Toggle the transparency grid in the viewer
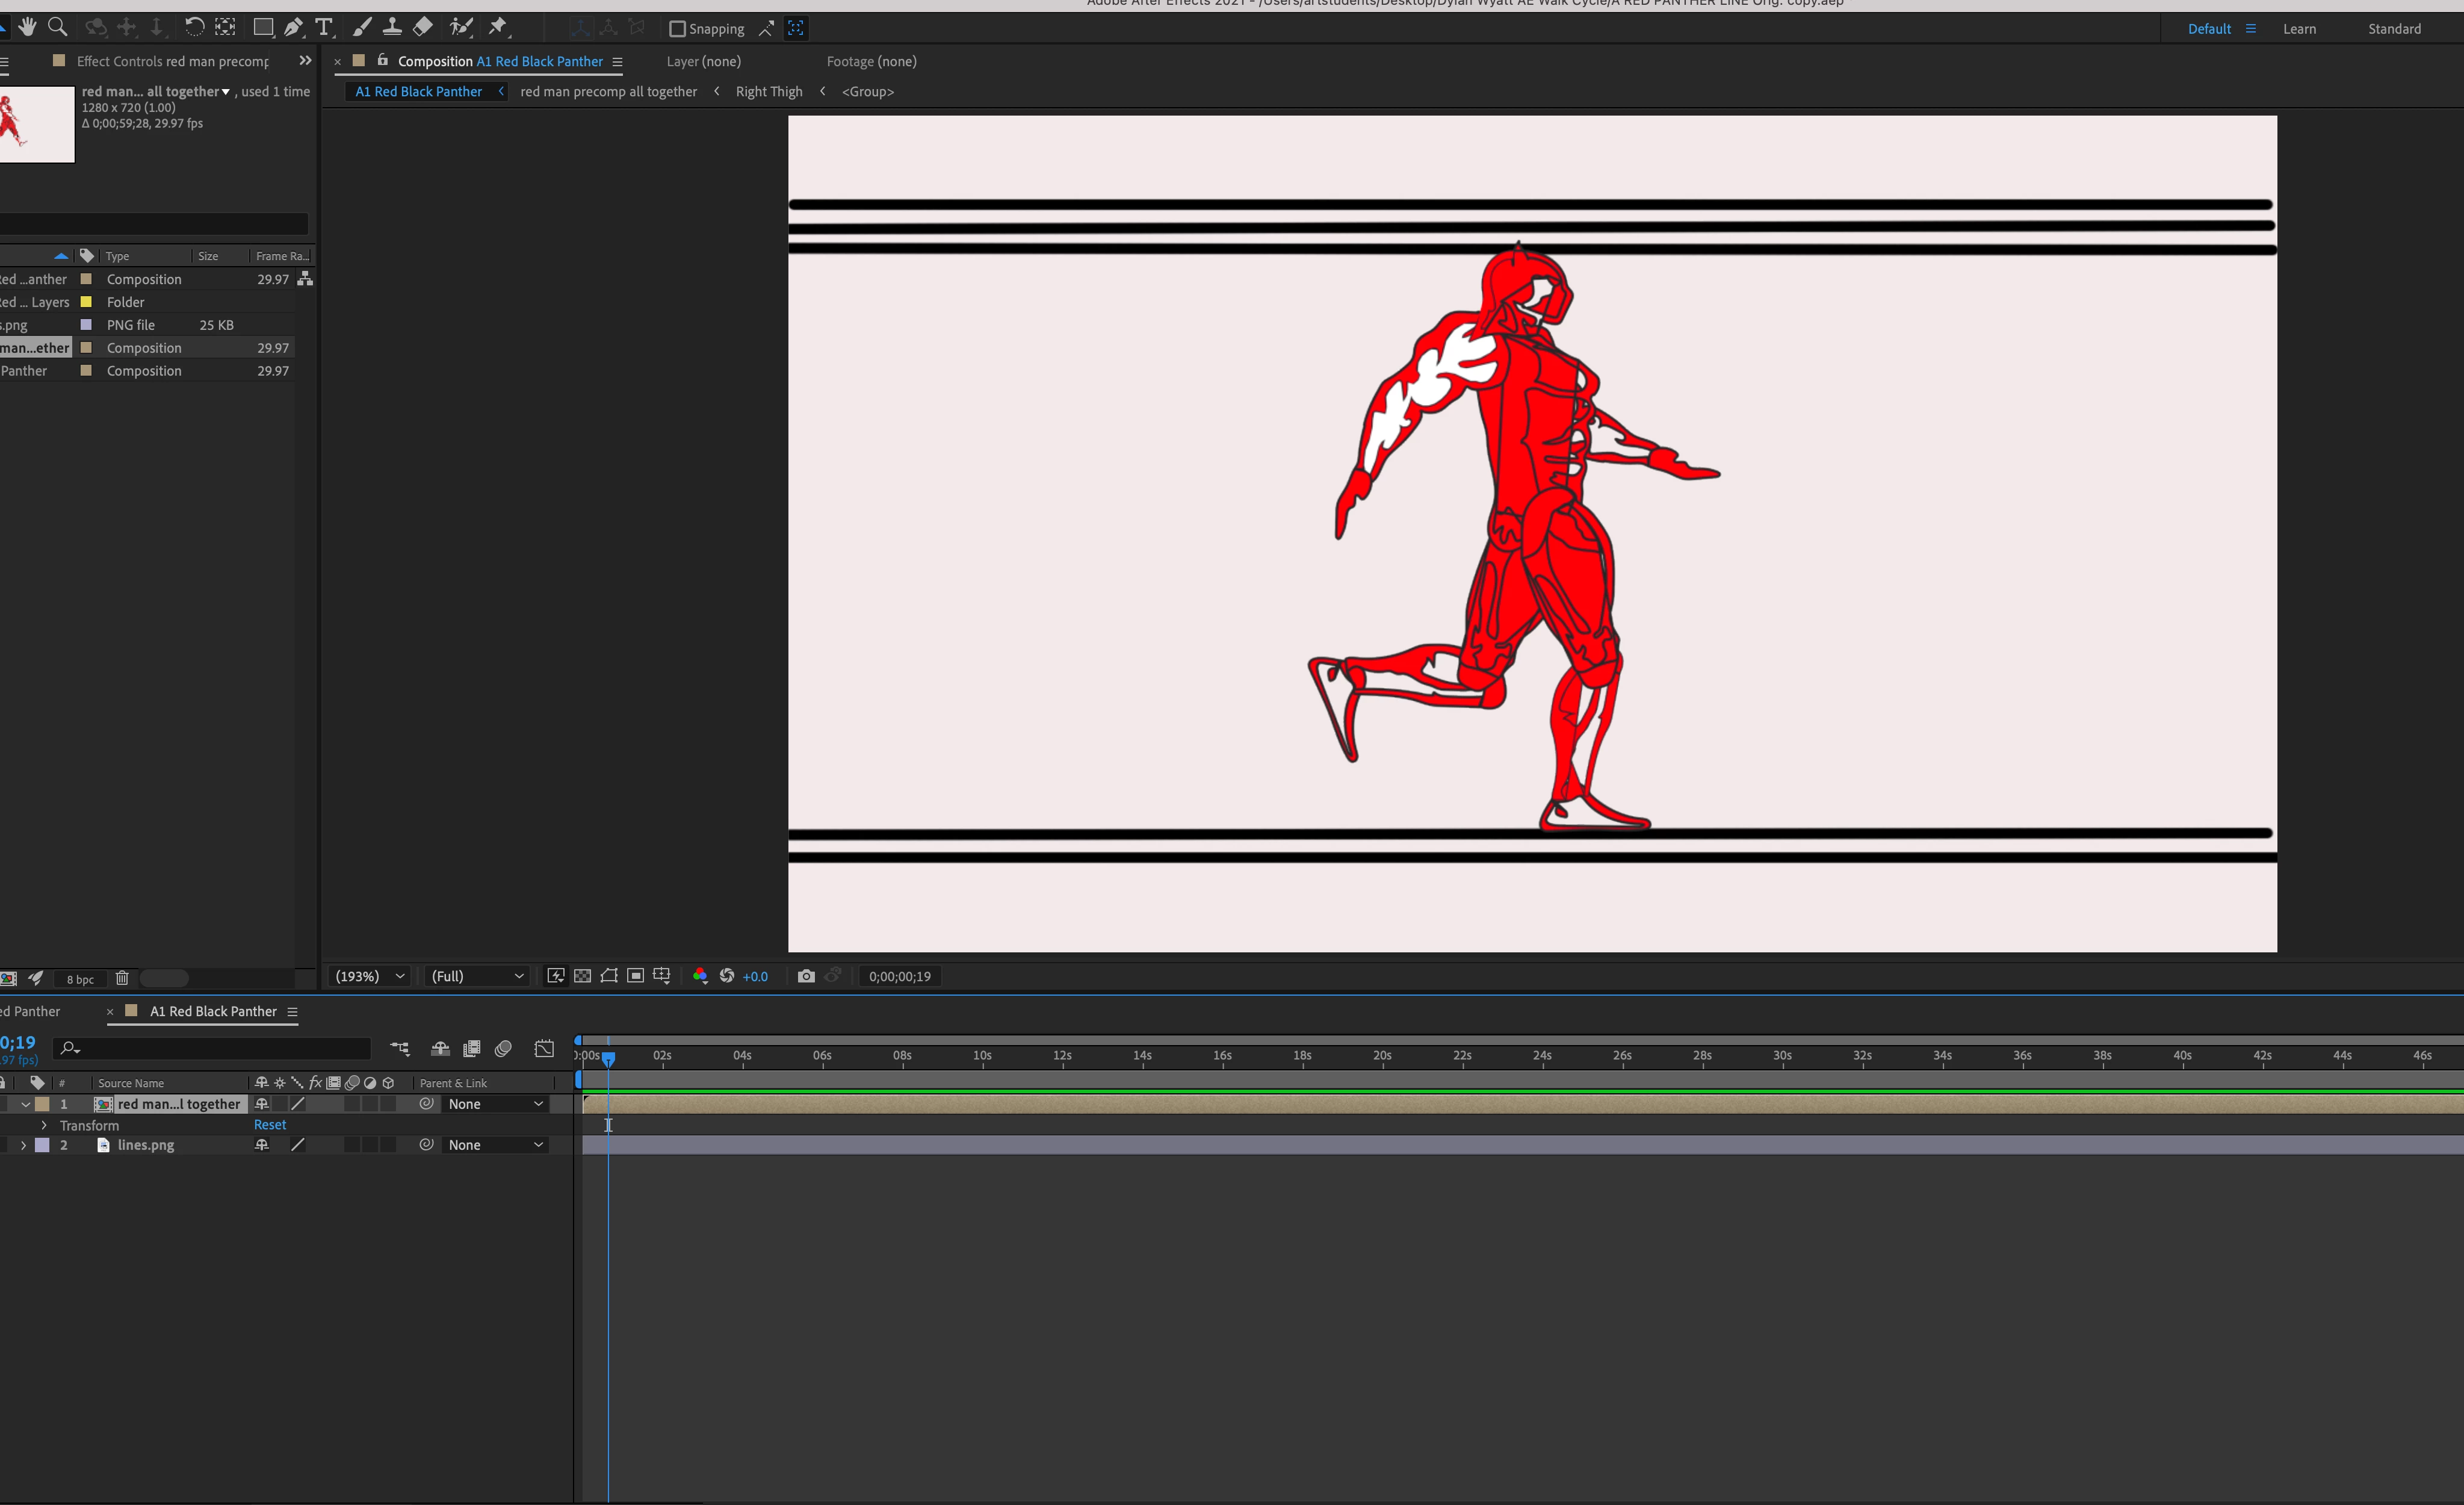Image resolution: width=2464 pixels, height=1505 pixels. (583, 976)
